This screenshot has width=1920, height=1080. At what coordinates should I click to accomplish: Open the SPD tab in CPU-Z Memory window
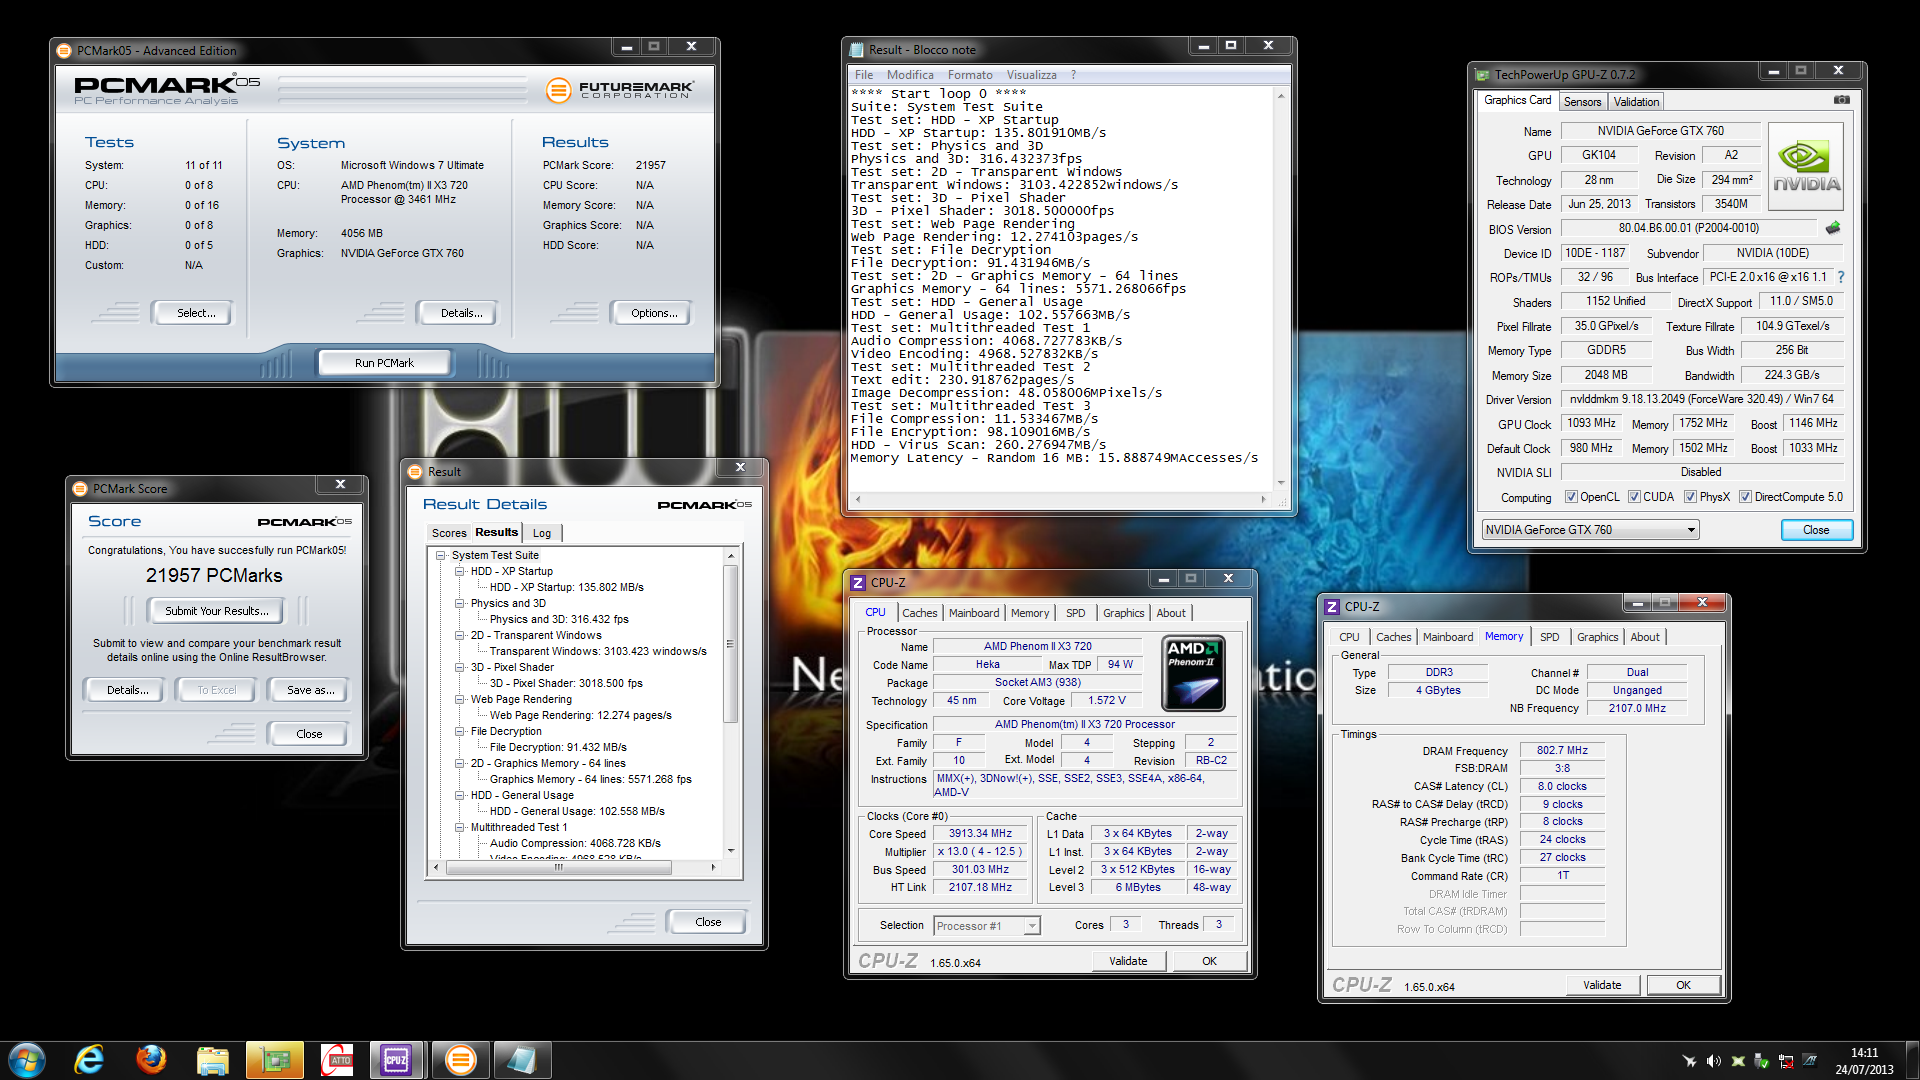(1549, 637)
